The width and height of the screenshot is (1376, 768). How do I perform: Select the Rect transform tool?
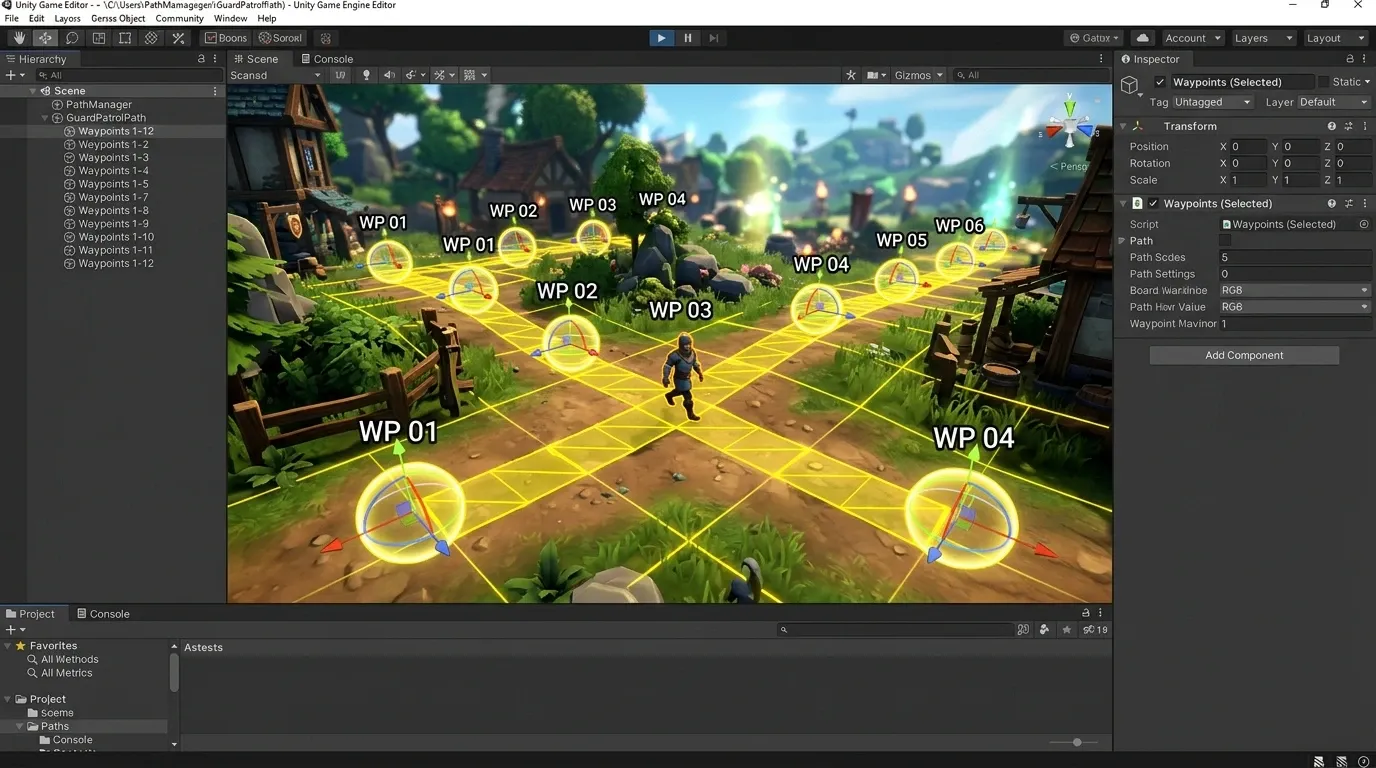pos(125,38)
